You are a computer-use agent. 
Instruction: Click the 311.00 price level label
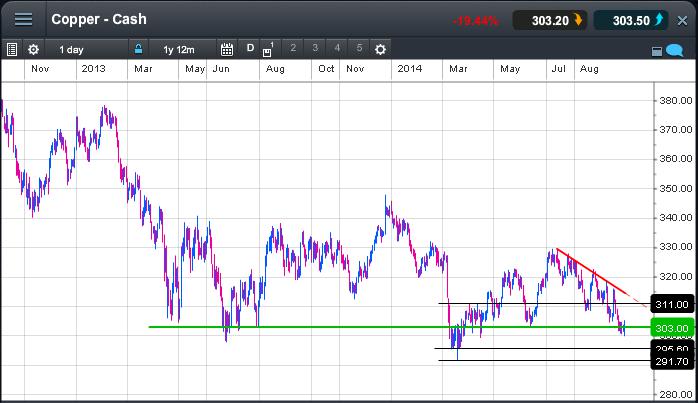(x=670, y=304)
